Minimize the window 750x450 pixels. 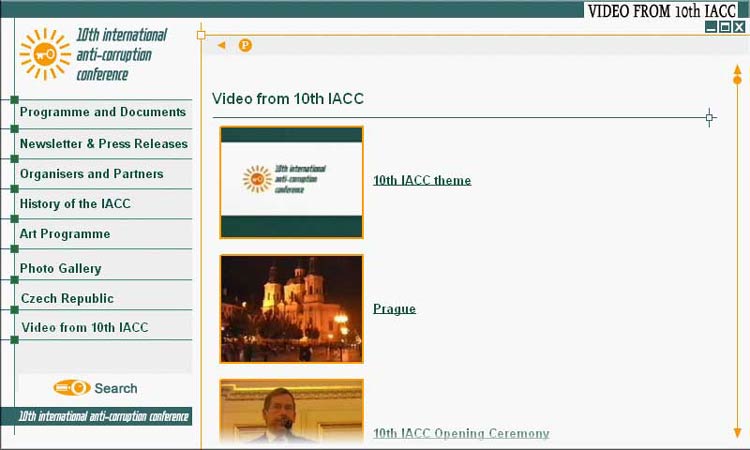tap(711, 27)
